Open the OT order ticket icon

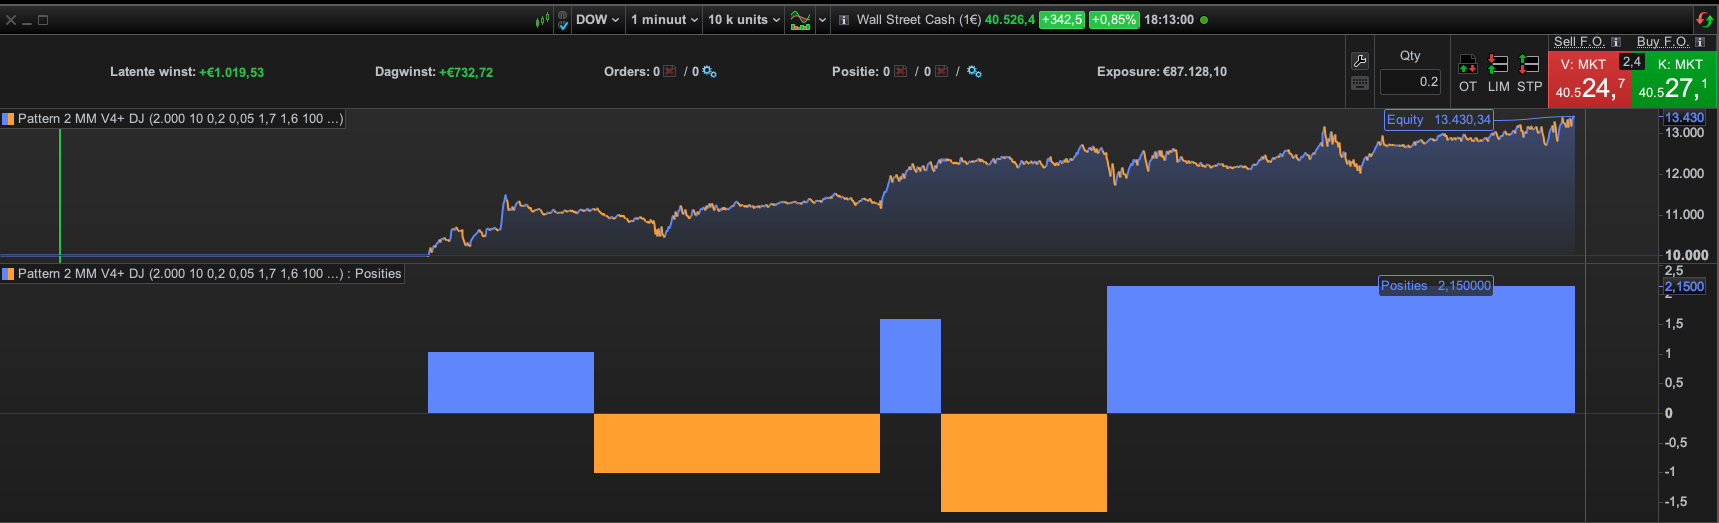1468,73
